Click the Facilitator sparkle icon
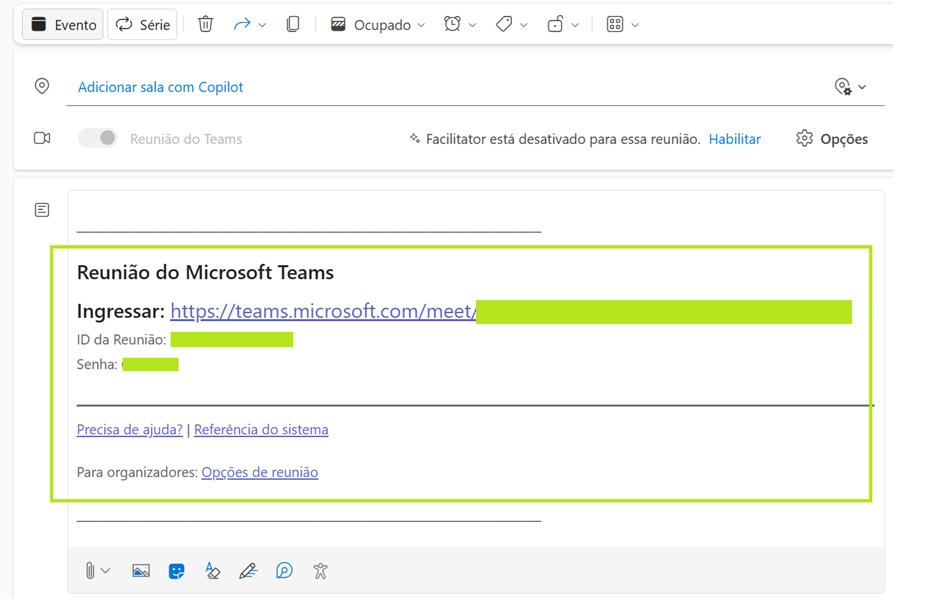Image resolution: width=935 pixels, height=599 pixels. click(415, 139)
